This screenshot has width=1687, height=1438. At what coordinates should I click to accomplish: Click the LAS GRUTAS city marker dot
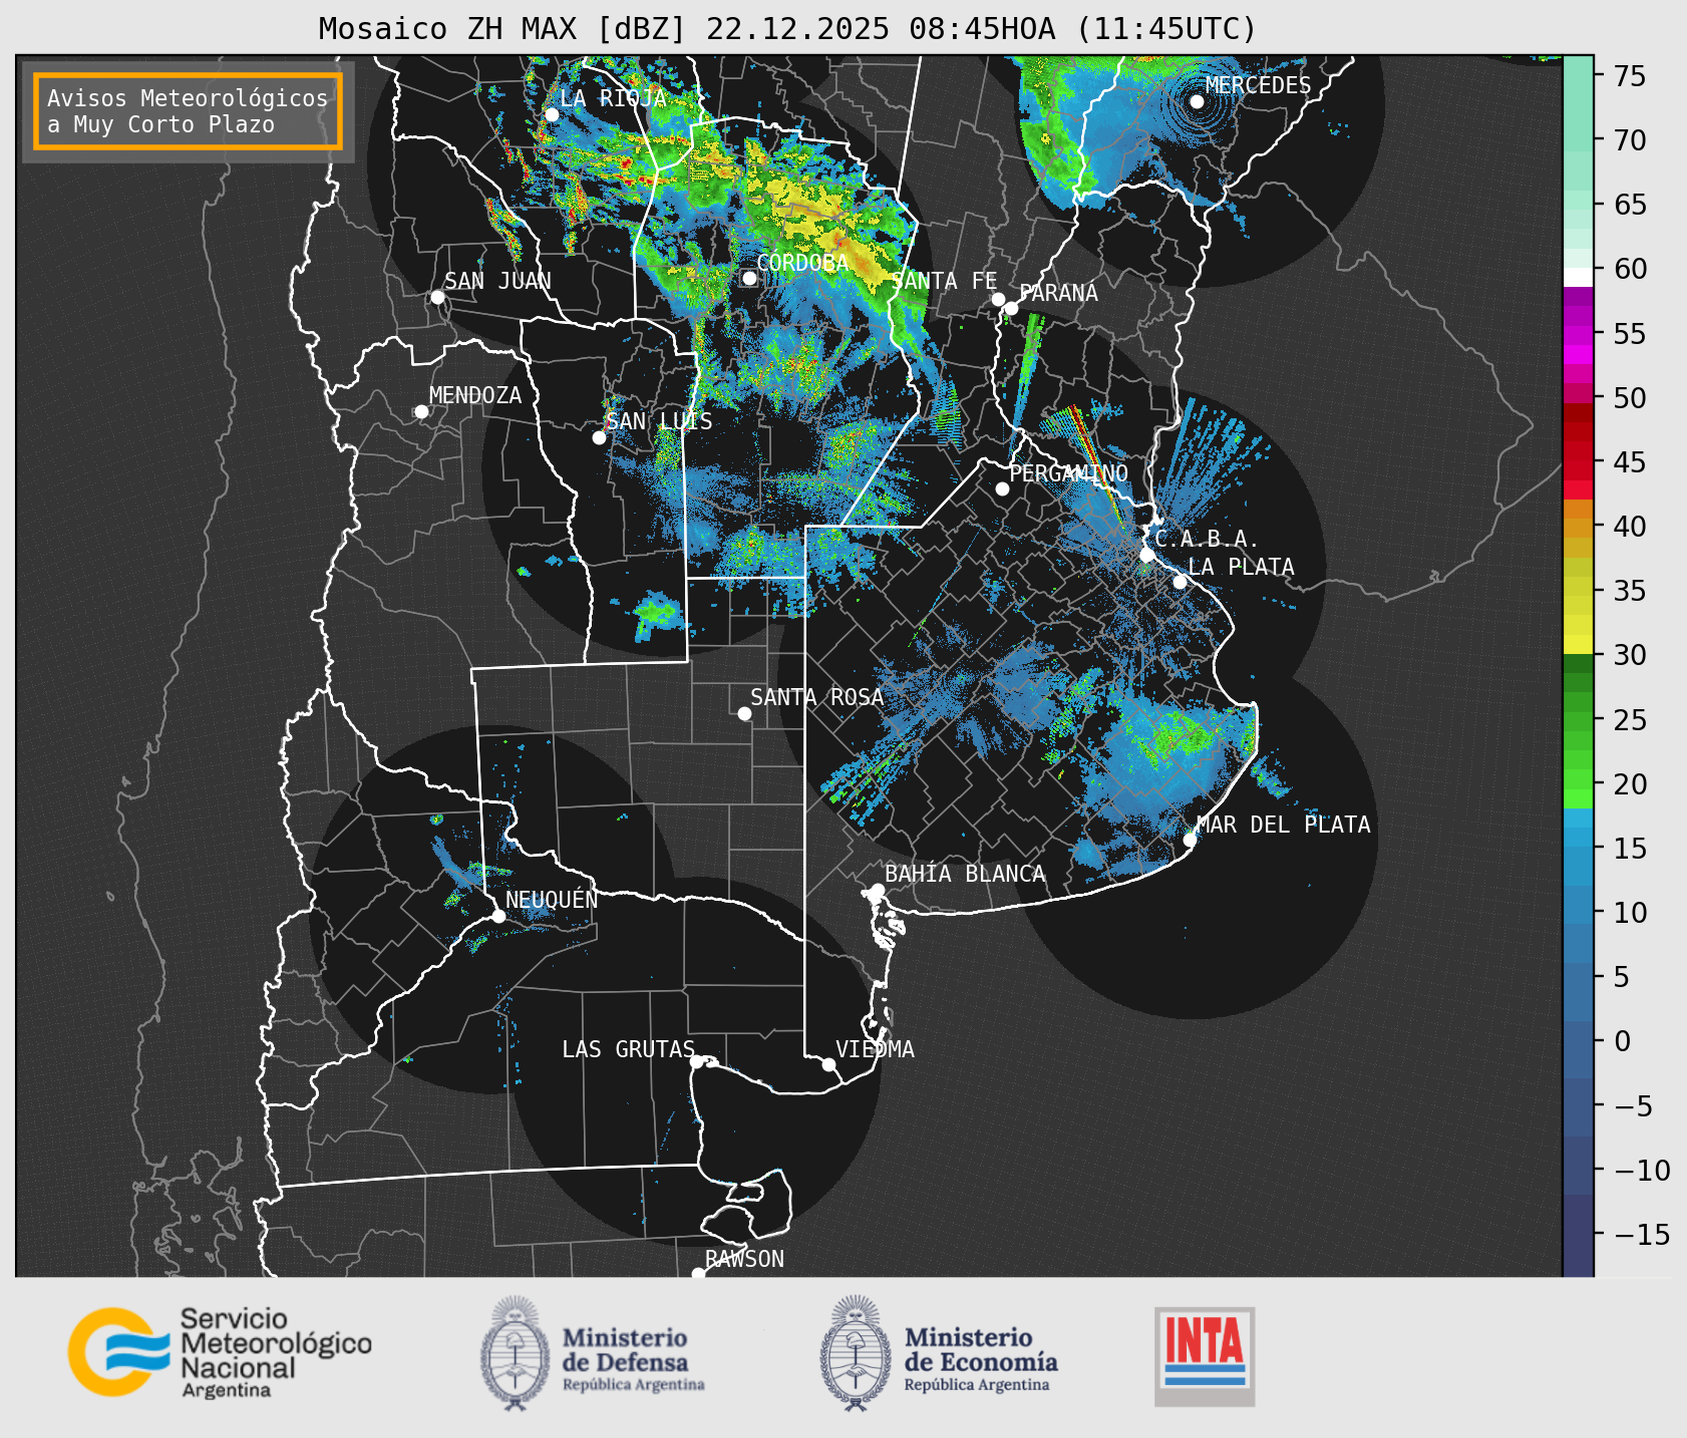(x=697, y=1062)
